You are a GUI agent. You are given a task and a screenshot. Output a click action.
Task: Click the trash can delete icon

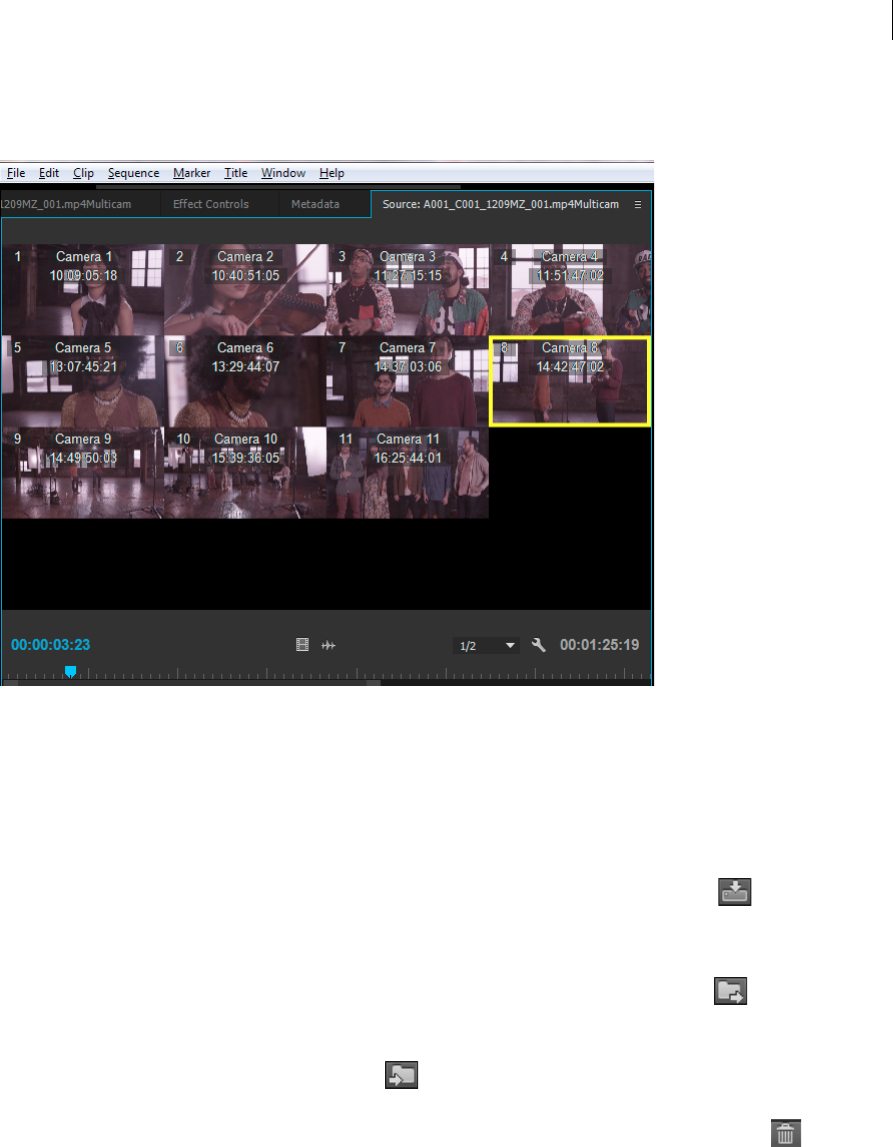pyautogui.click(x=785, y=1132)
